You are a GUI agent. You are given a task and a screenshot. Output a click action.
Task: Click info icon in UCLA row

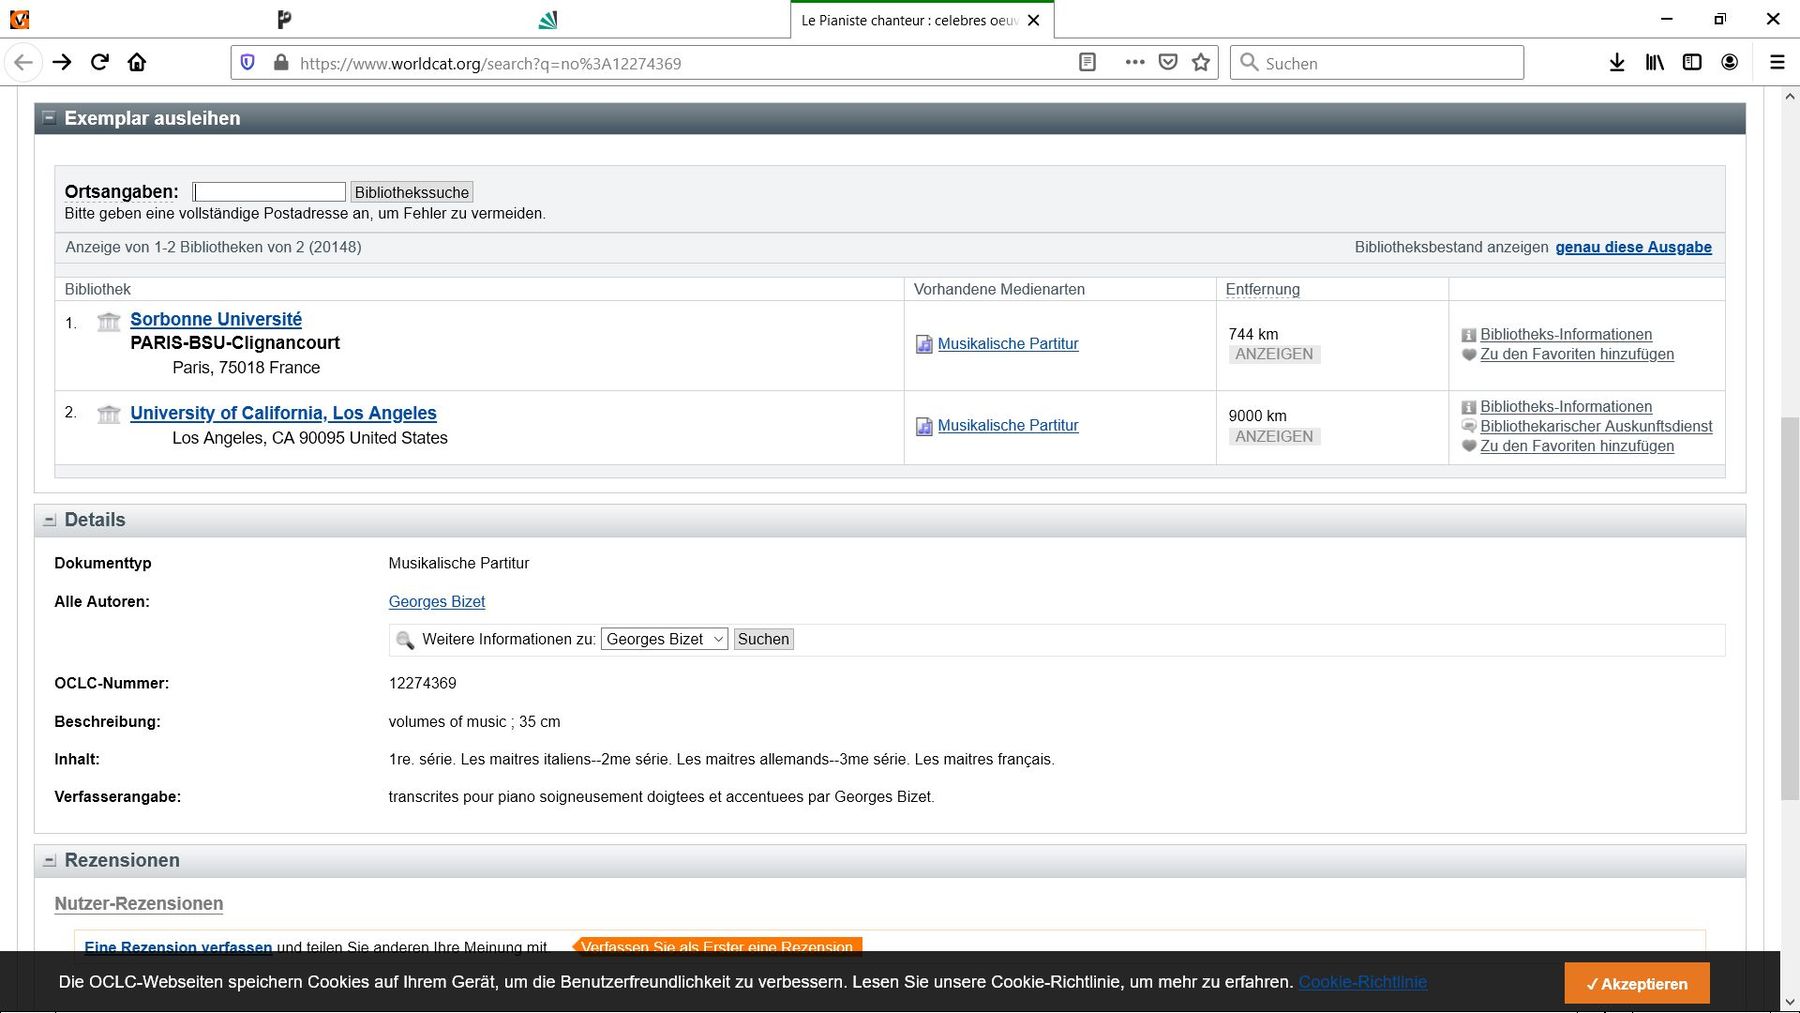tap(1468, 407)
